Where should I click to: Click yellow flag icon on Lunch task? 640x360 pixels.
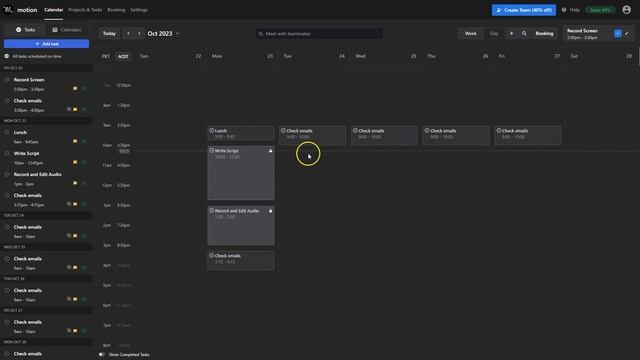(x=75, y=141)
